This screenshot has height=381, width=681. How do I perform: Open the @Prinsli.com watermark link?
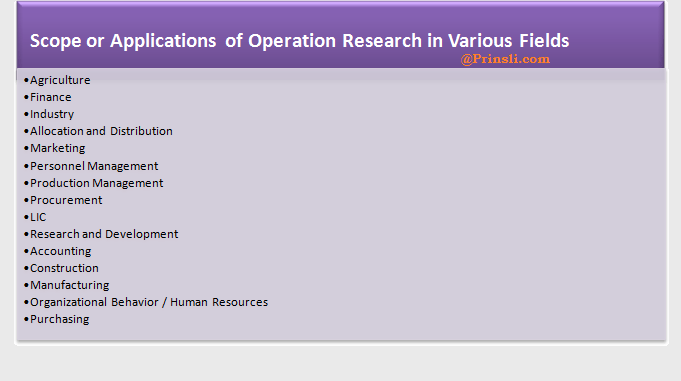(505, 59)
